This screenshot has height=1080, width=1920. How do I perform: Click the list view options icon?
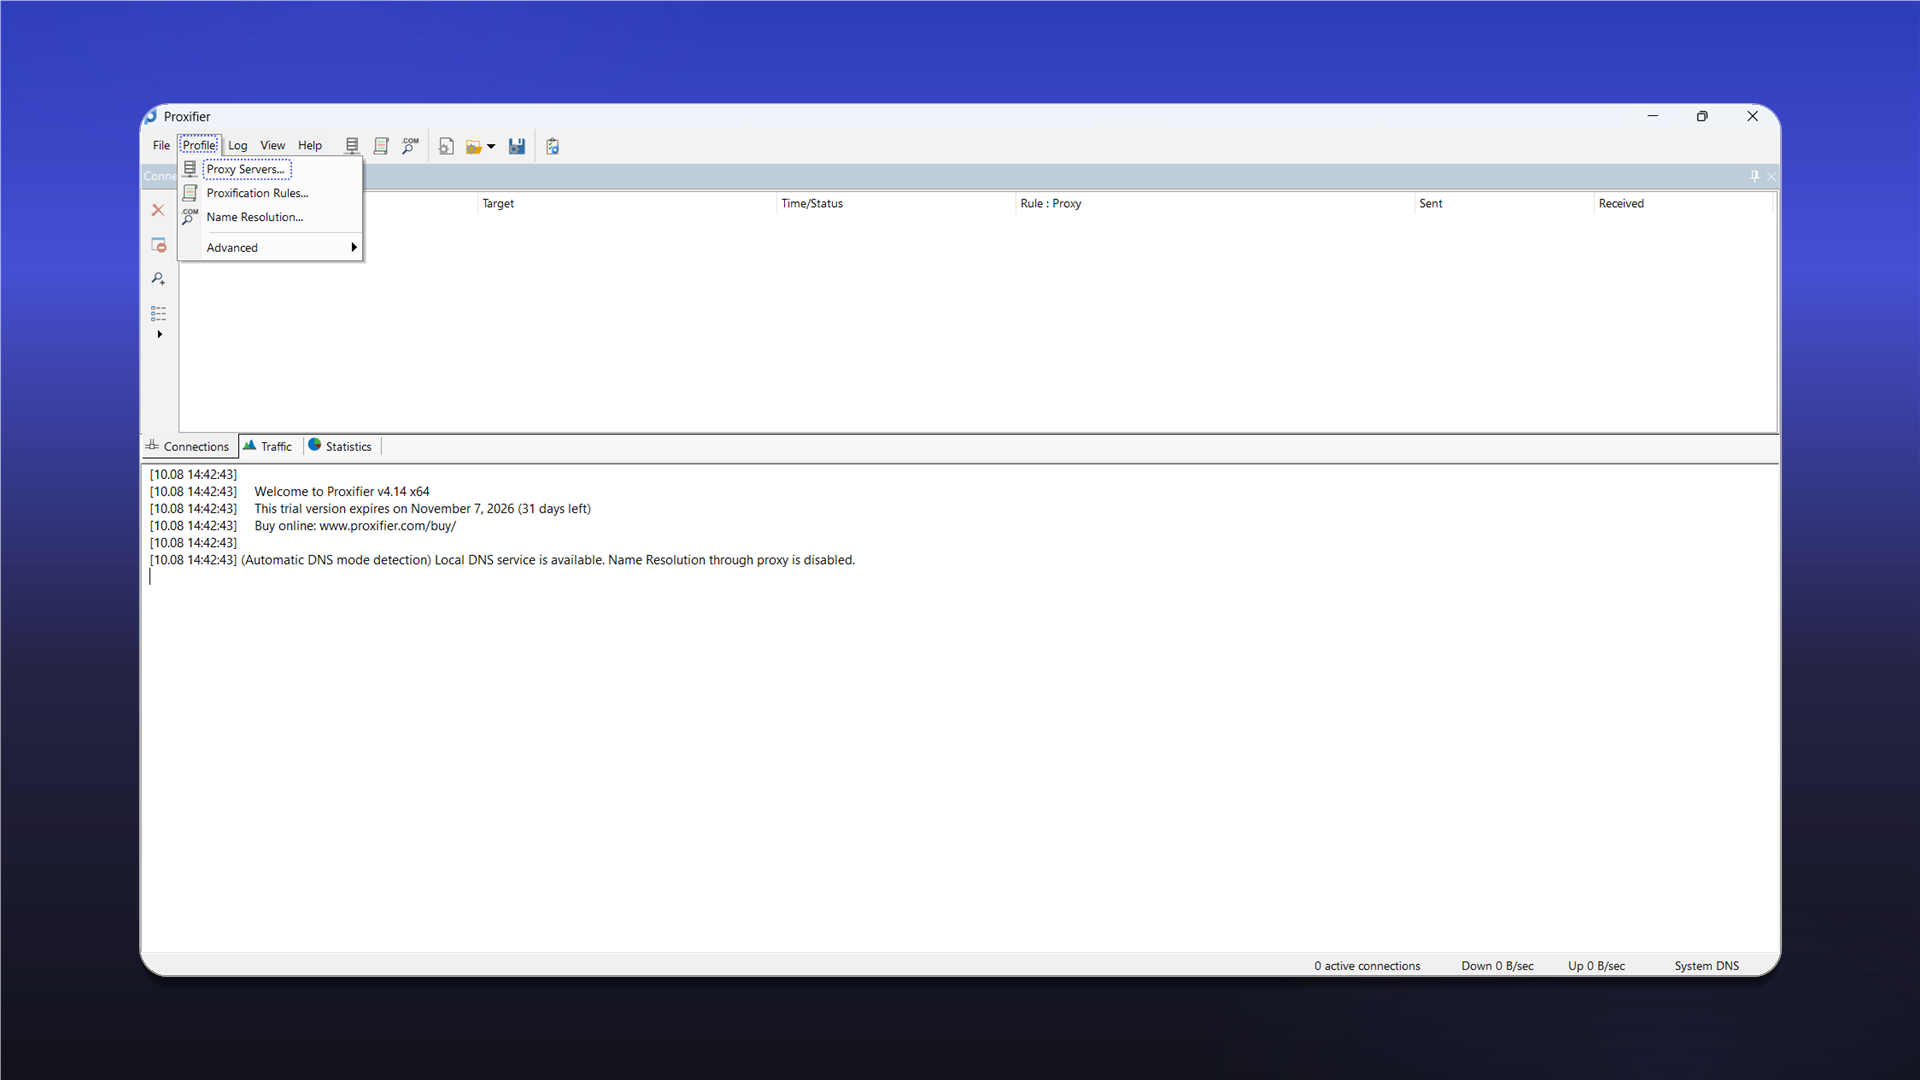(158, 313)
